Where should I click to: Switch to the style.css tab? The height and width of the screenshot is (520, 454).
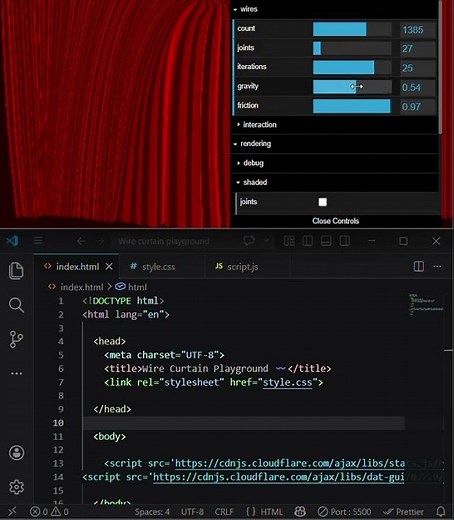[158, 267]
